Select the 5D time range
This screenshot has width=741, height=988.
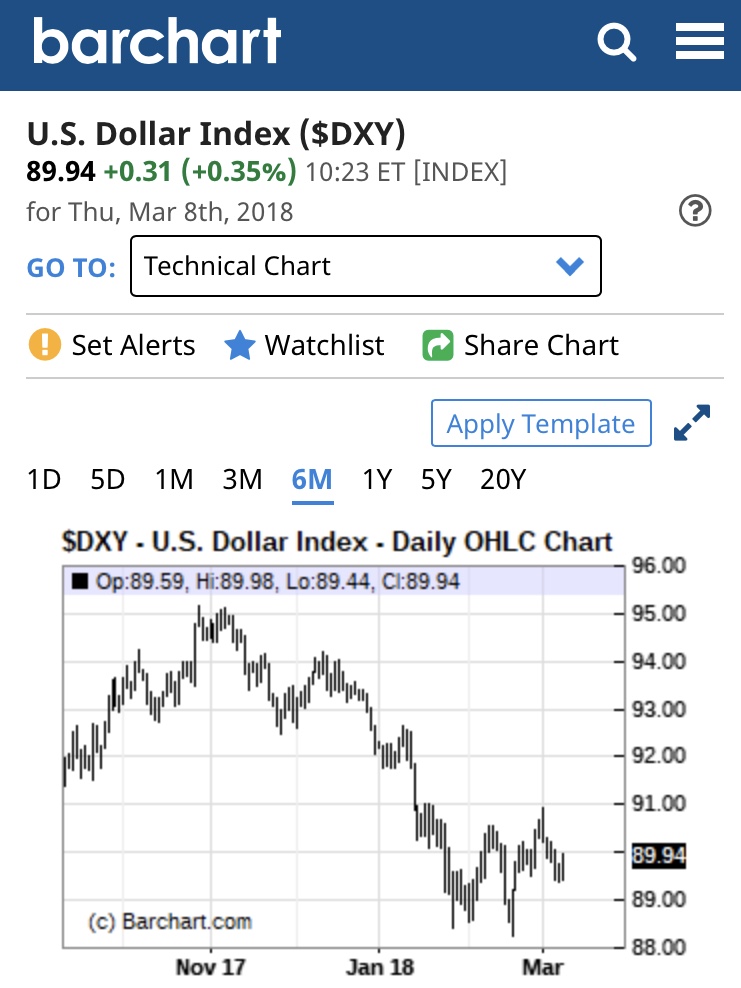point(107,480)
